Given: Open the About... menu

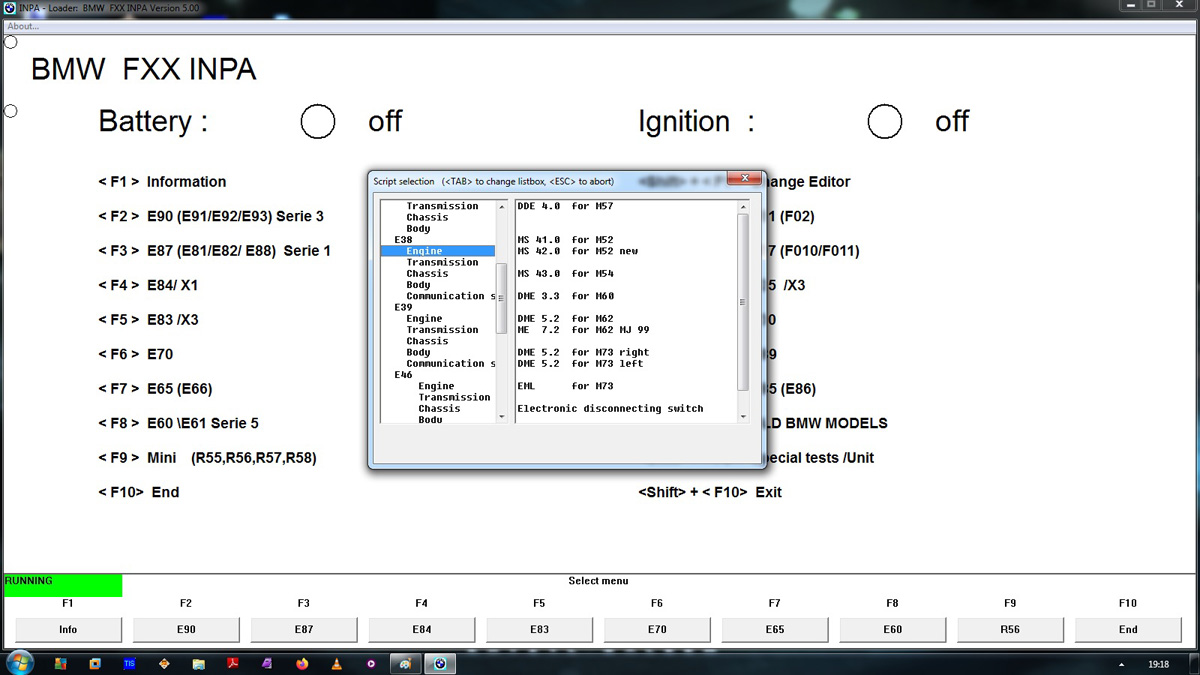Looking at the screenshot, I should [23, 27].
